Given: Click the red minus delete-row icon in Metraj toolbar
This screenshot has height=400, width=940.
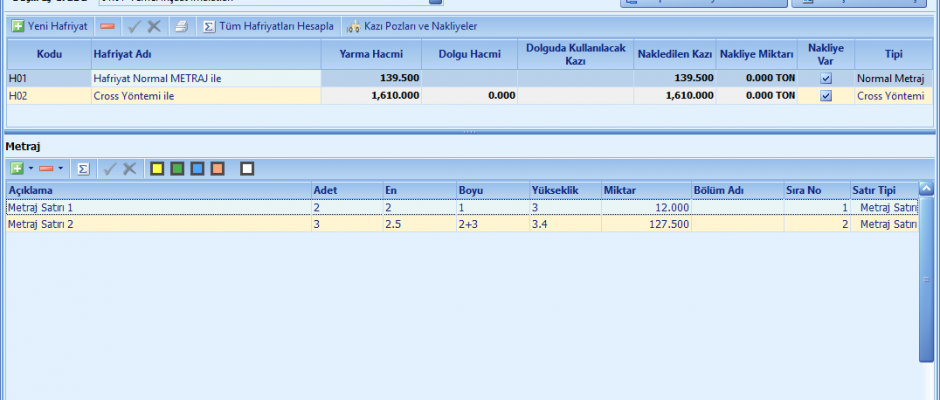Looking at the screenshot, I should tap(45, 168).
